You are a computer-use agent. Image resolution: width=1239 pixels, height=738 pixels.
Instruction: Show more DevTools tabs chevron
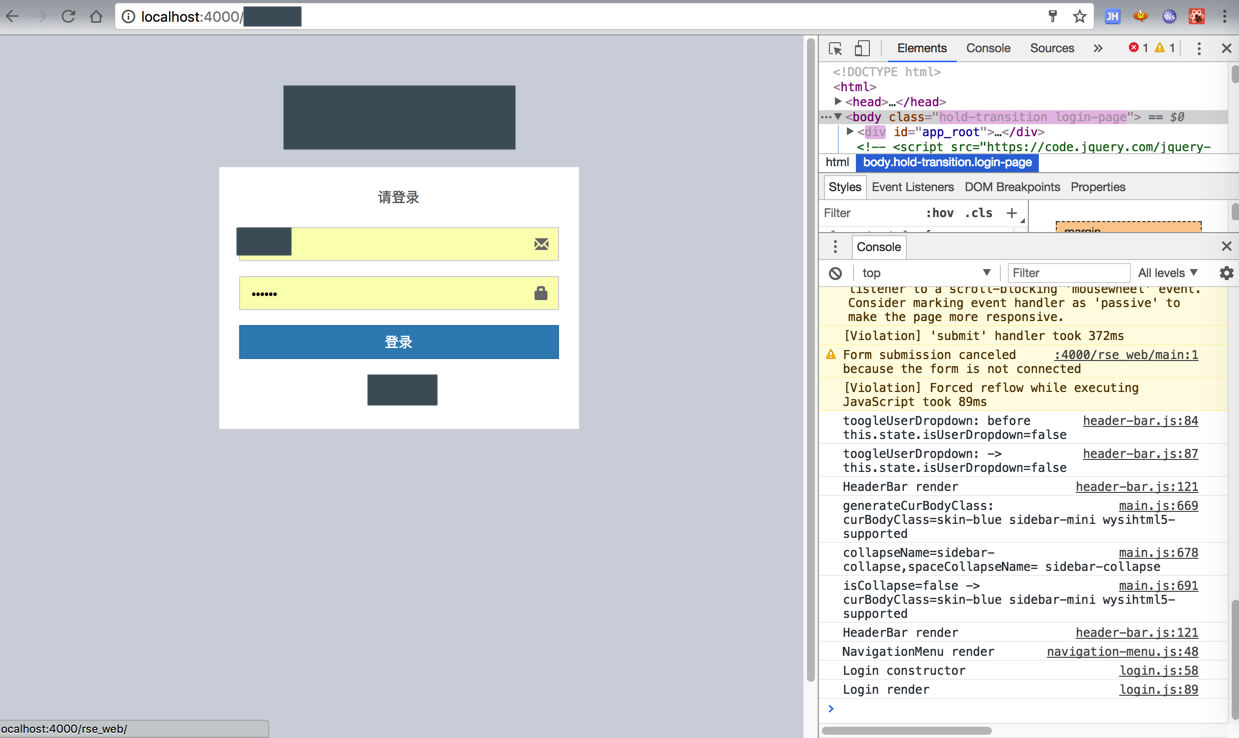[x=1098, y=48]
